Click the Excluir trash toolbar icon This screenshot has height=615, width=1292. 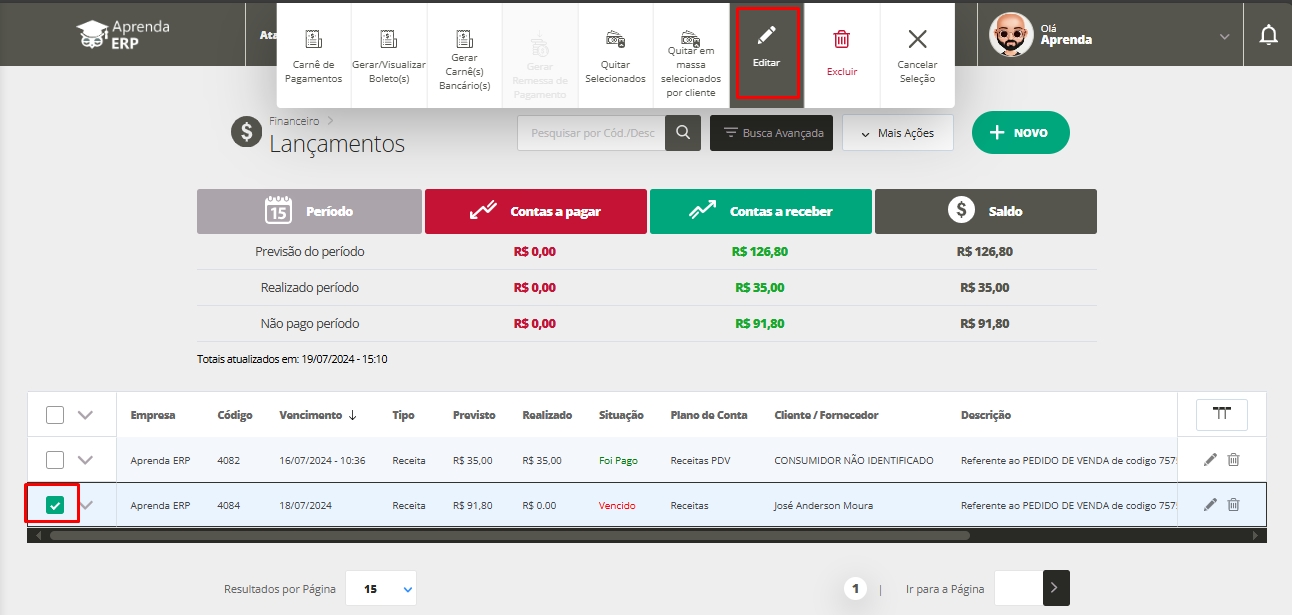pos(842,40)
